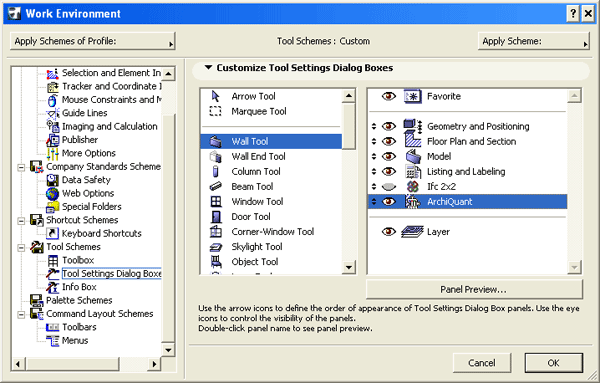Open the Apply Scheme dropdown
The image size is (600, 383).
tap(533, 41)
